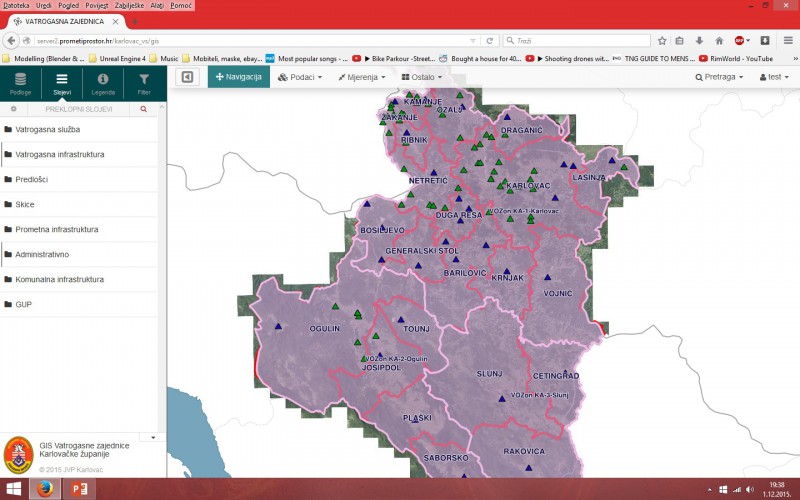The height and width of the screenshot is (500, 800).
Task: Click the Firefox reload page button
Action: tap(490, 41)
